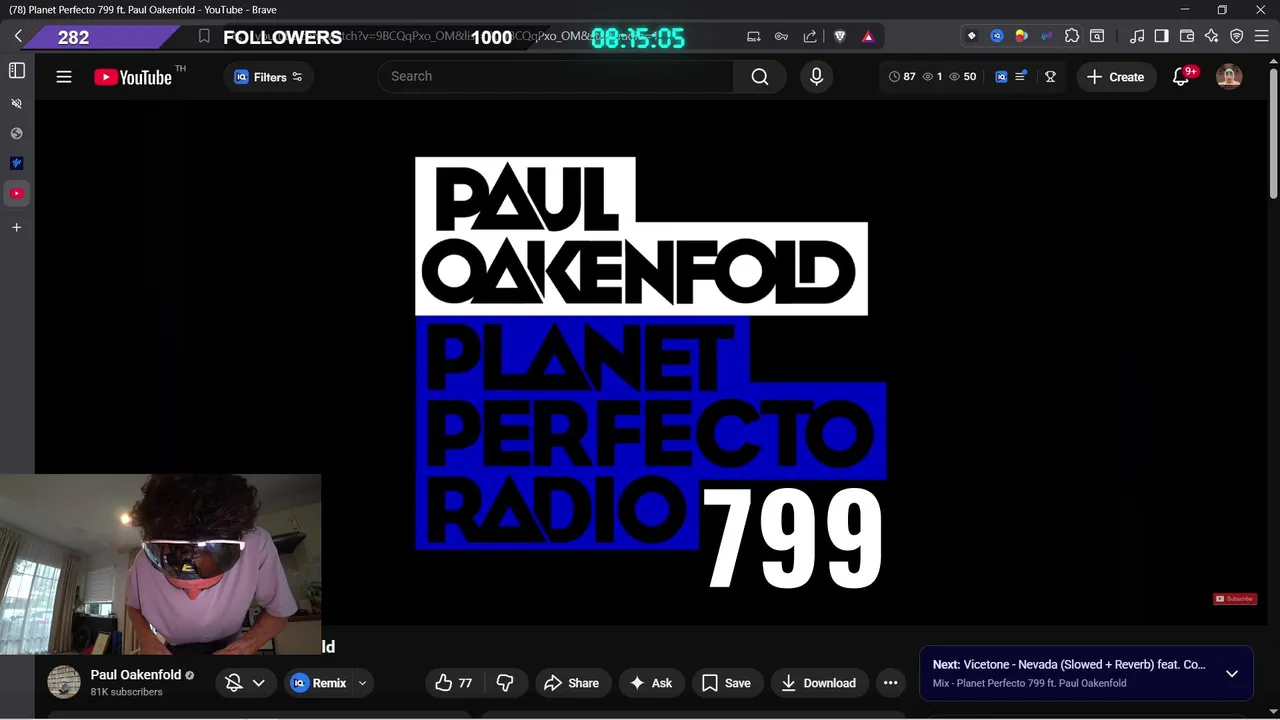Add a new sidebar item with the plus
This screenshot has width=1280, height=720.
click(16, 227)
